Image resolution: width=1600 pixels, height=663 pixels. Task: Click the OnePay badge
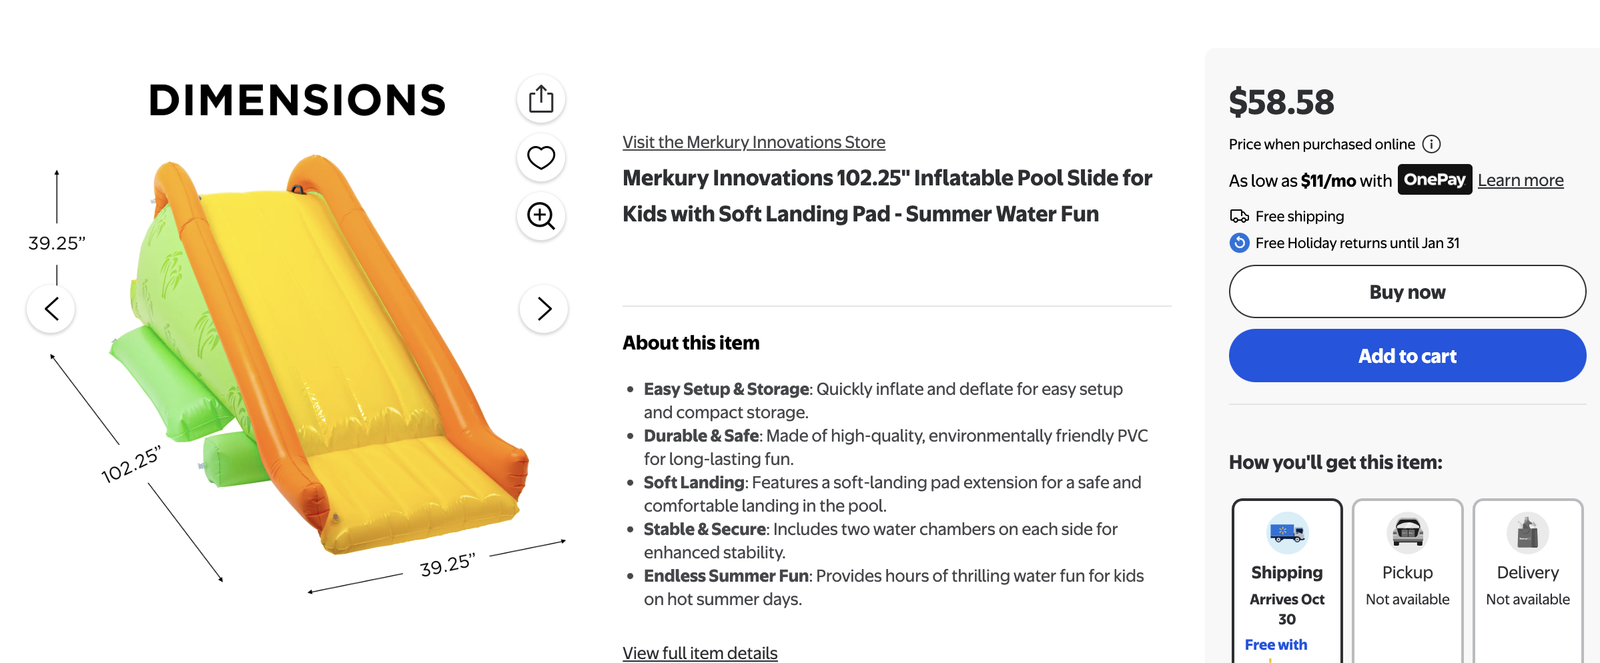(1434, 180)
